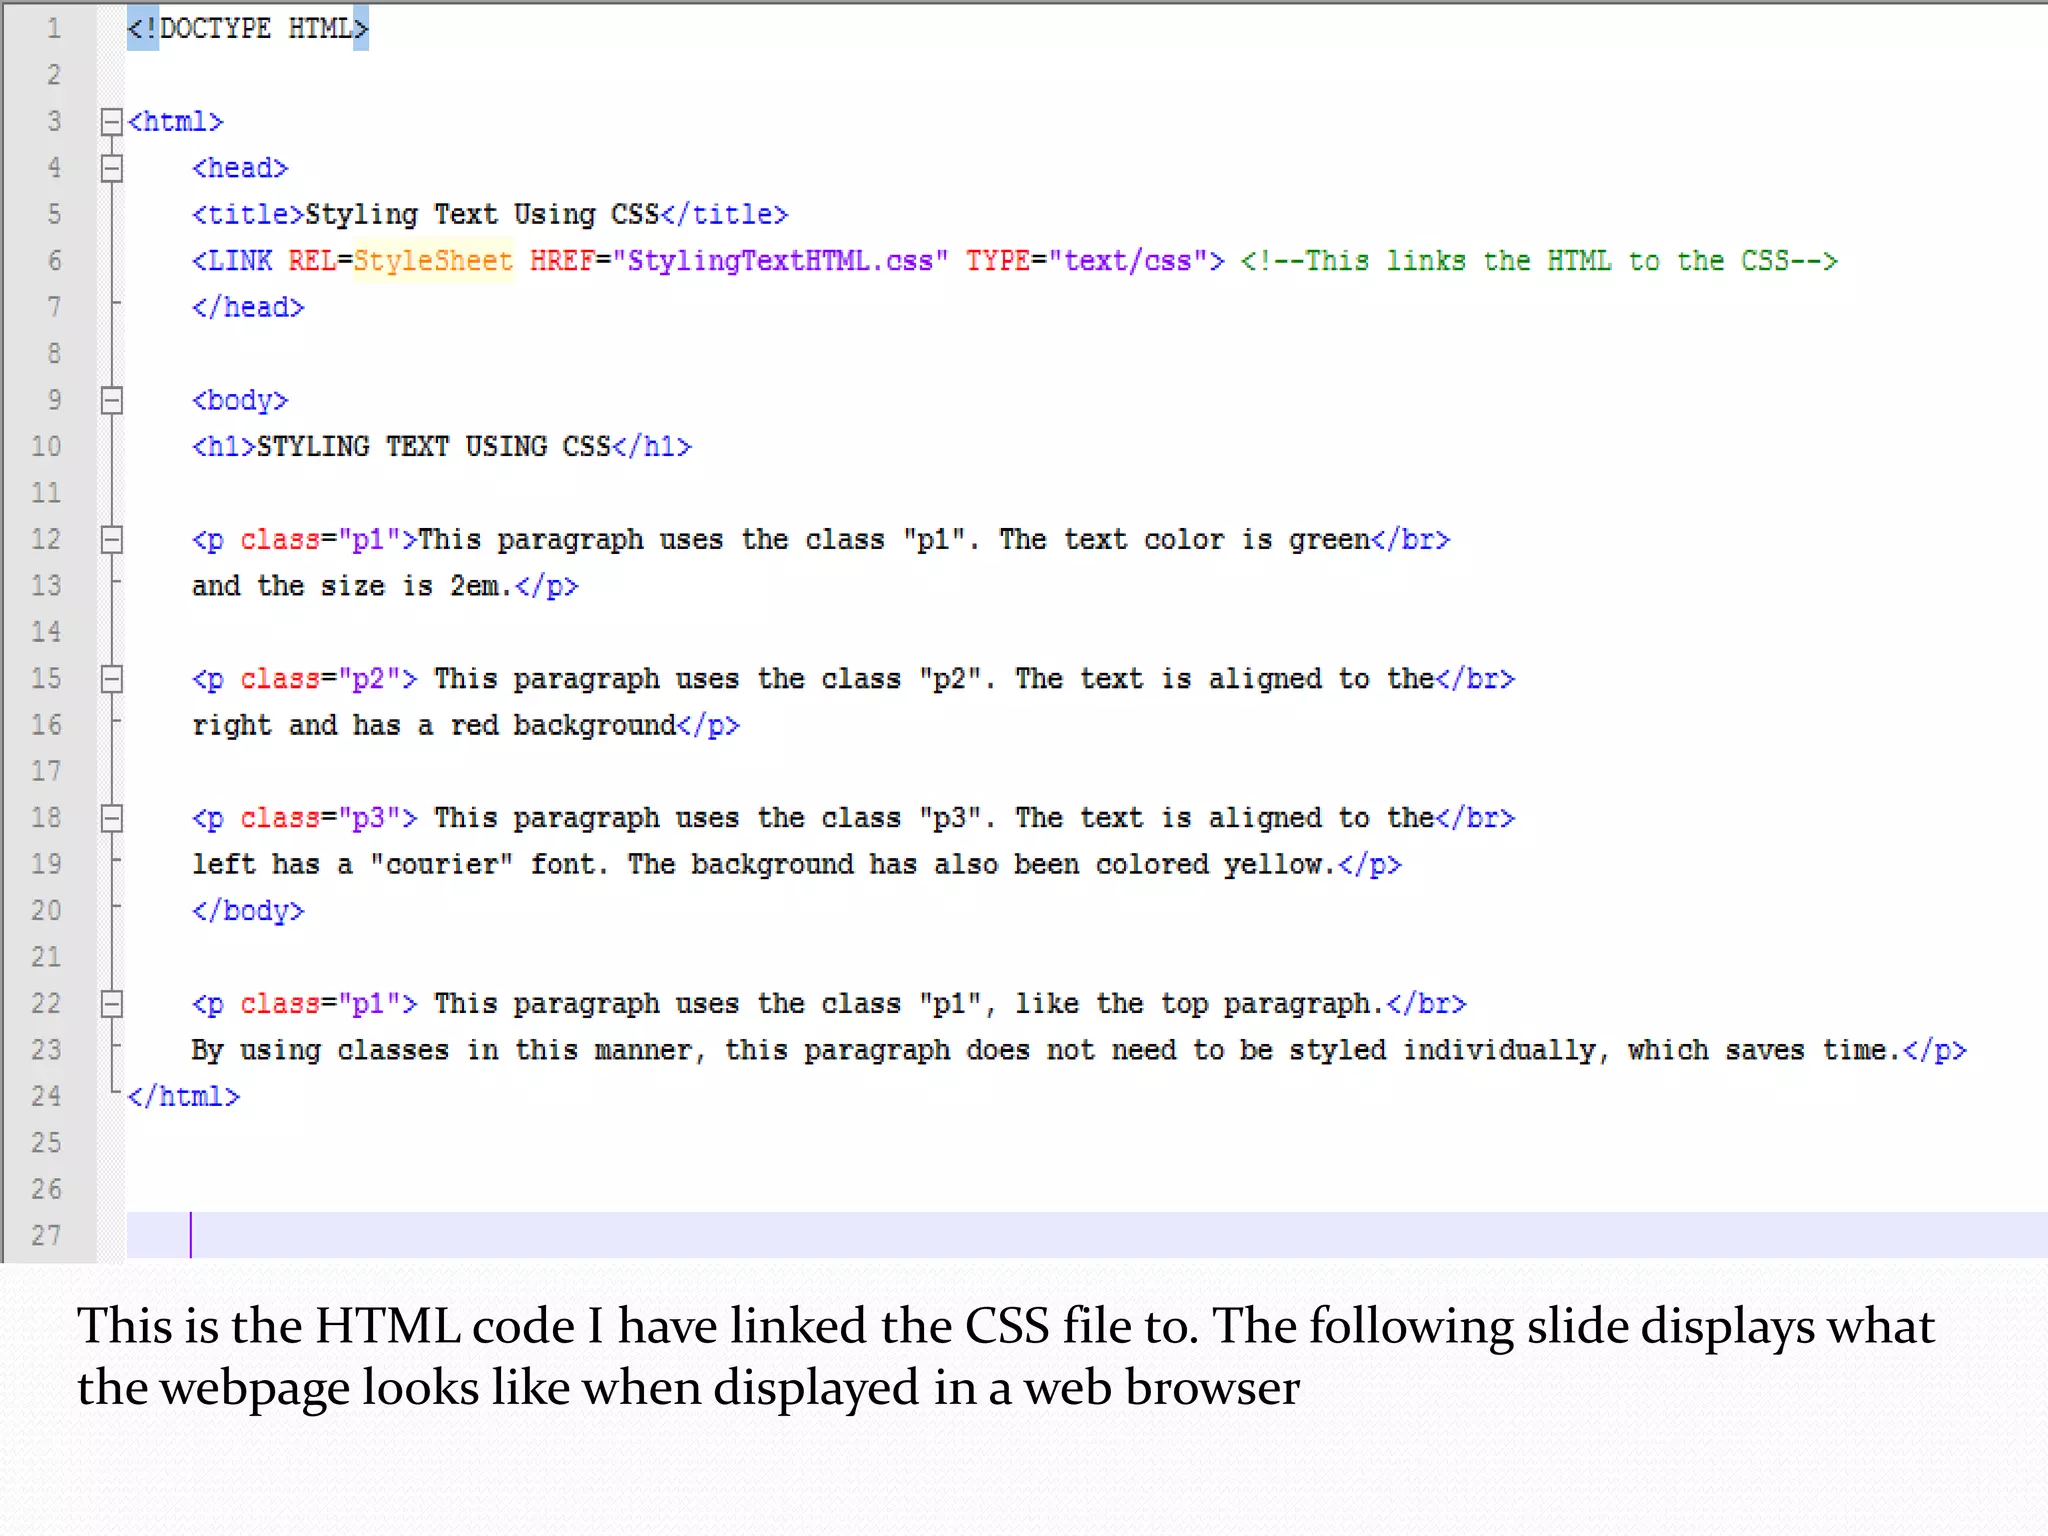Collapse the body tag fold marker
Image resolution: width=2048 pixels, height=1536 pixels.
[x=111, y=400]
